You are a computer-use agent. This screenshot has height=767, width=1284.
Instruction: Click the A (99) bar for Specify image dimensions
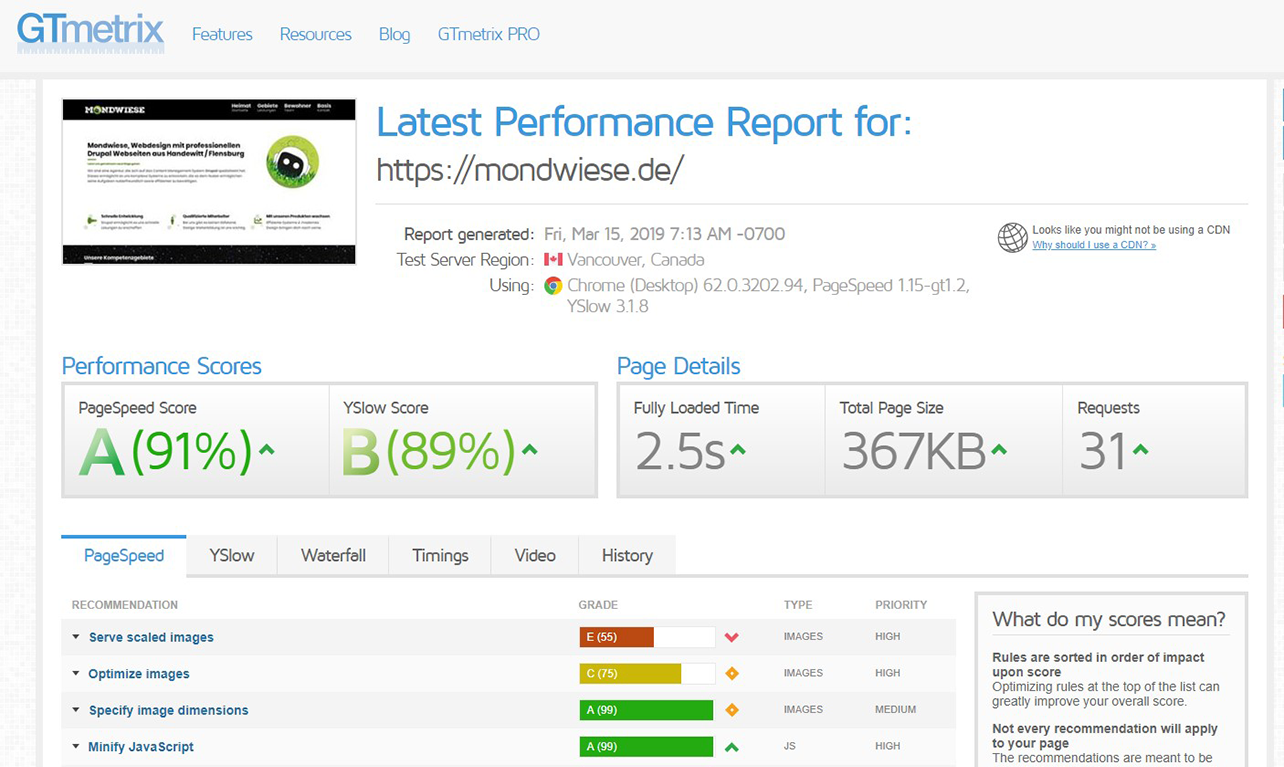[x=647, y=710]
